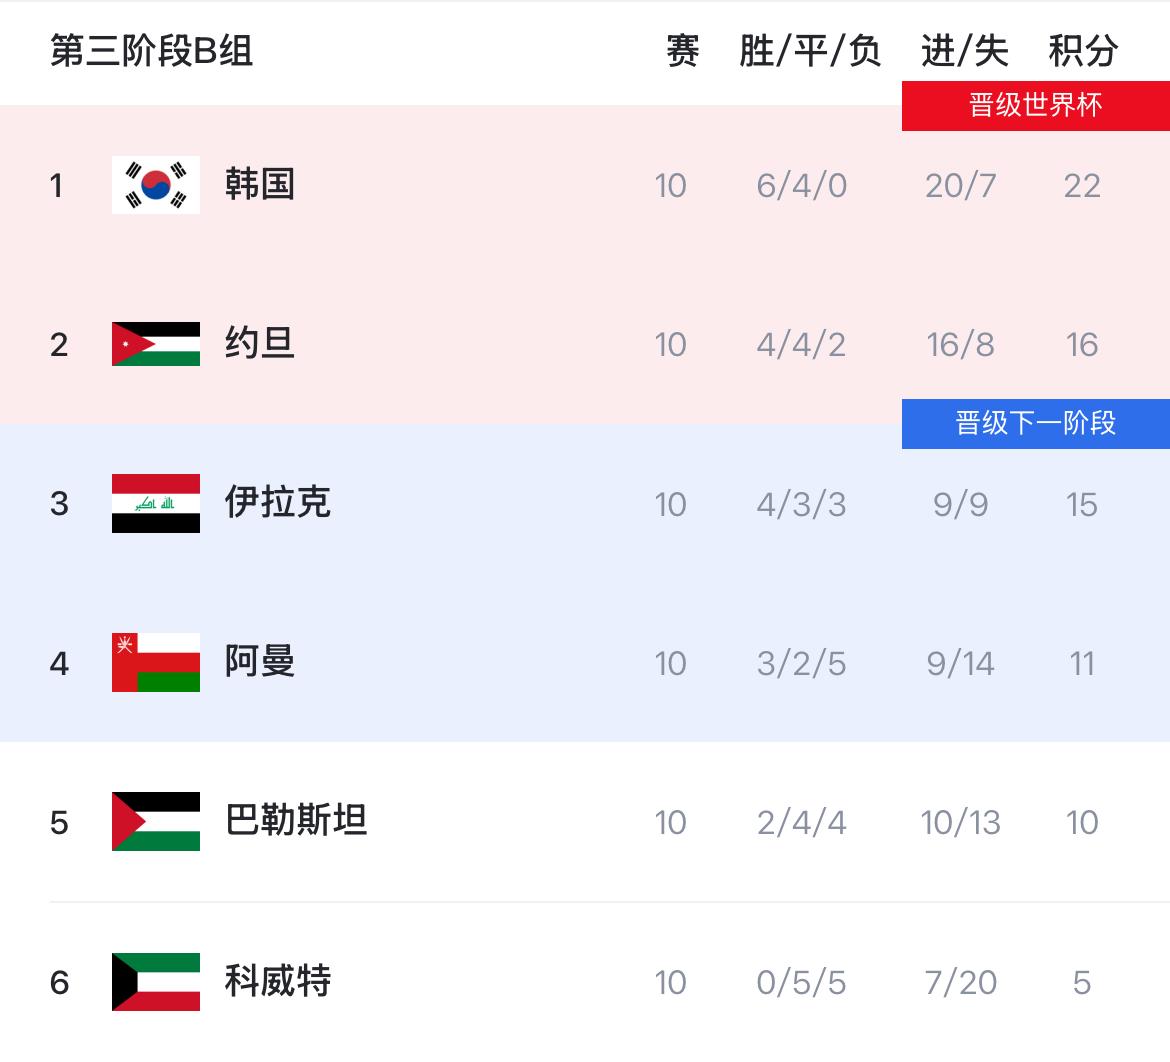Screen dimensions: 1170x1062
Task: Open the 伊拉克 team page
Action: (278, 502)
